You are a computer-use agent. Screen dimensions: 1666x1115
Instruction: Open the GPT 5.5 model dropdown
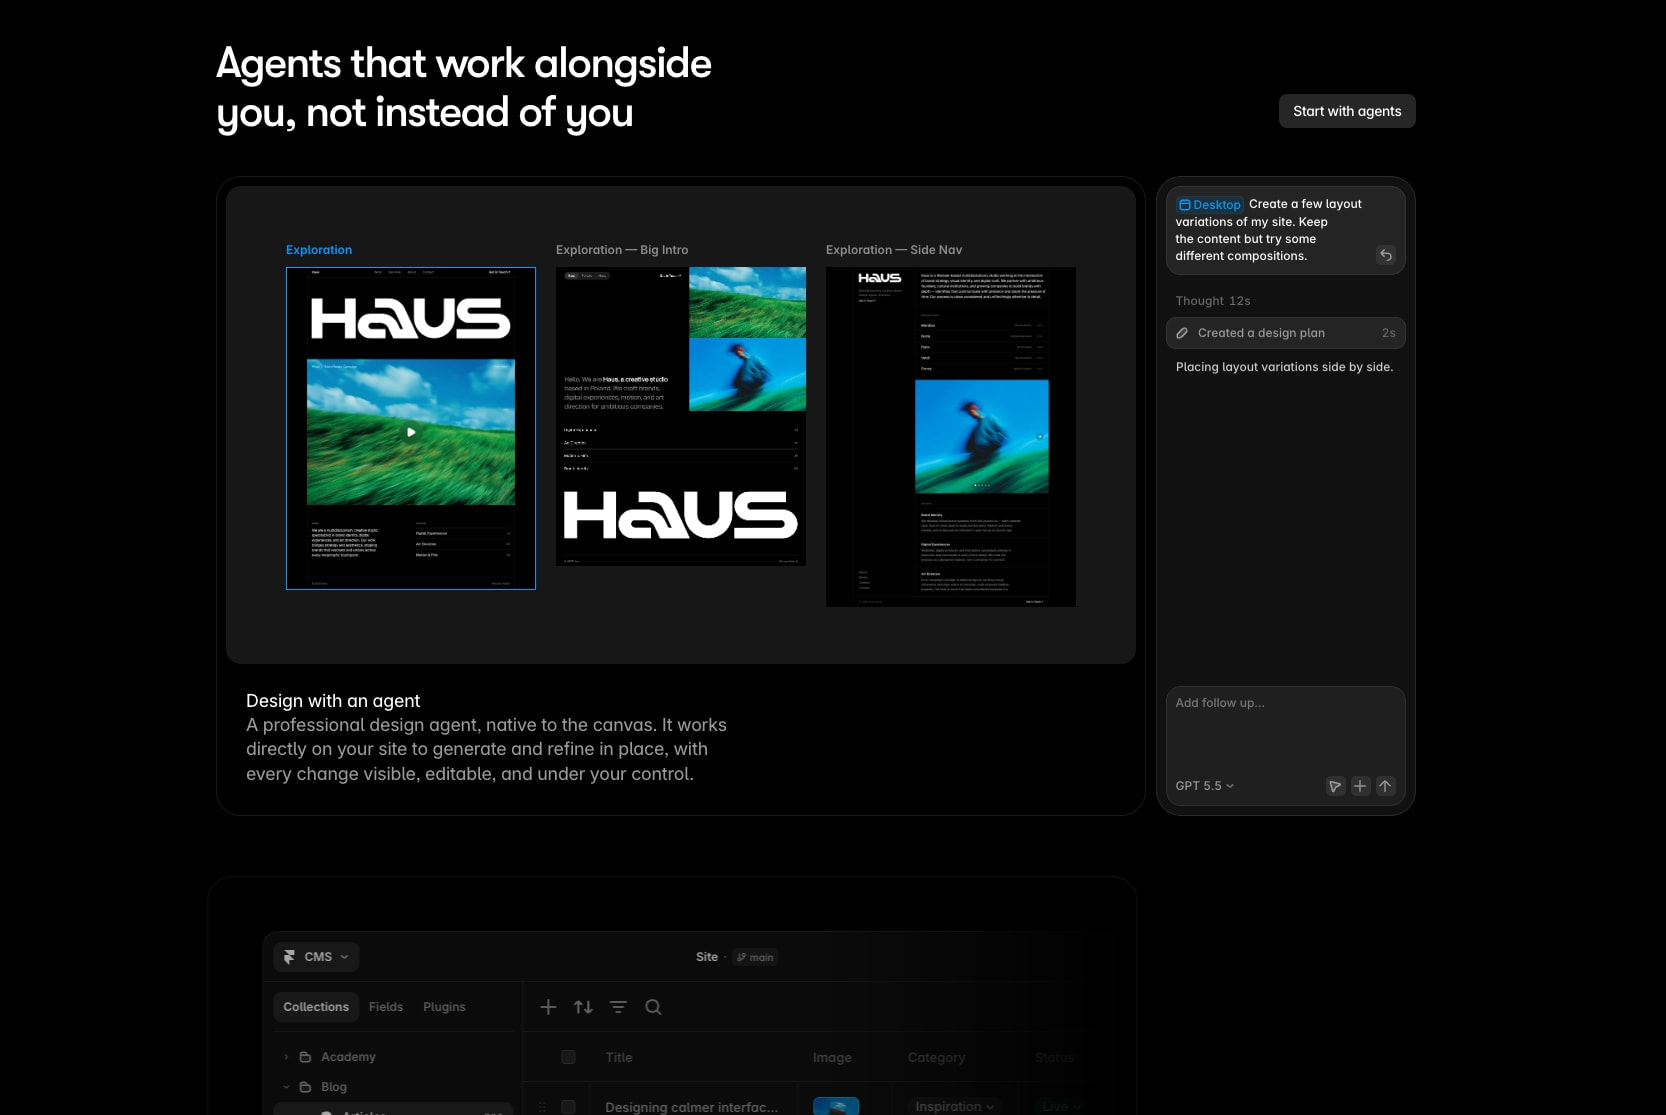(x=1204, y=786)
